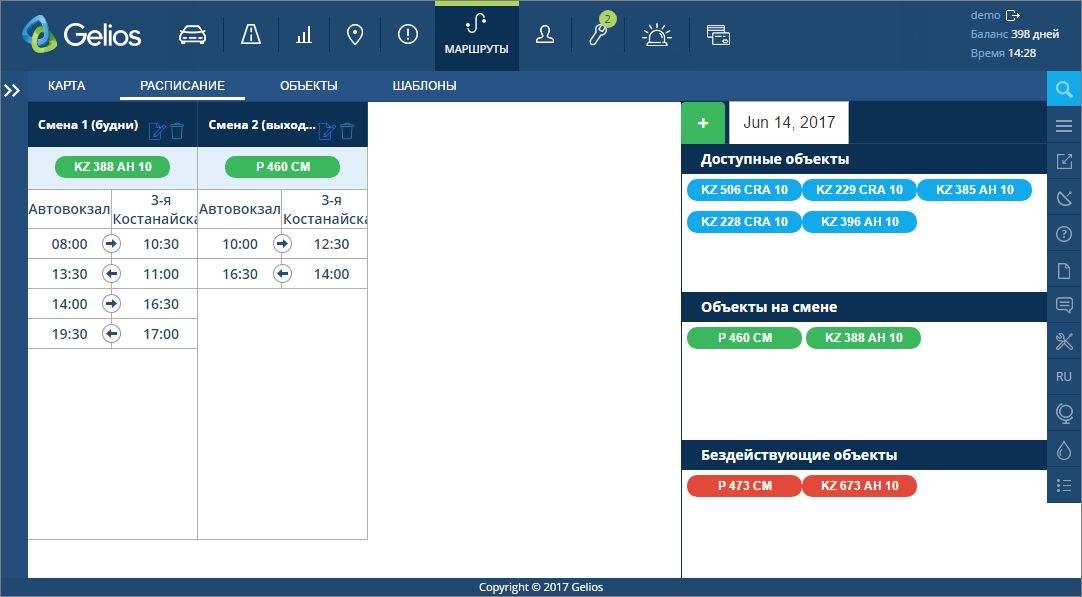
Task: Click the Jun 14, 2017 date field
Action: coord(789,123)
